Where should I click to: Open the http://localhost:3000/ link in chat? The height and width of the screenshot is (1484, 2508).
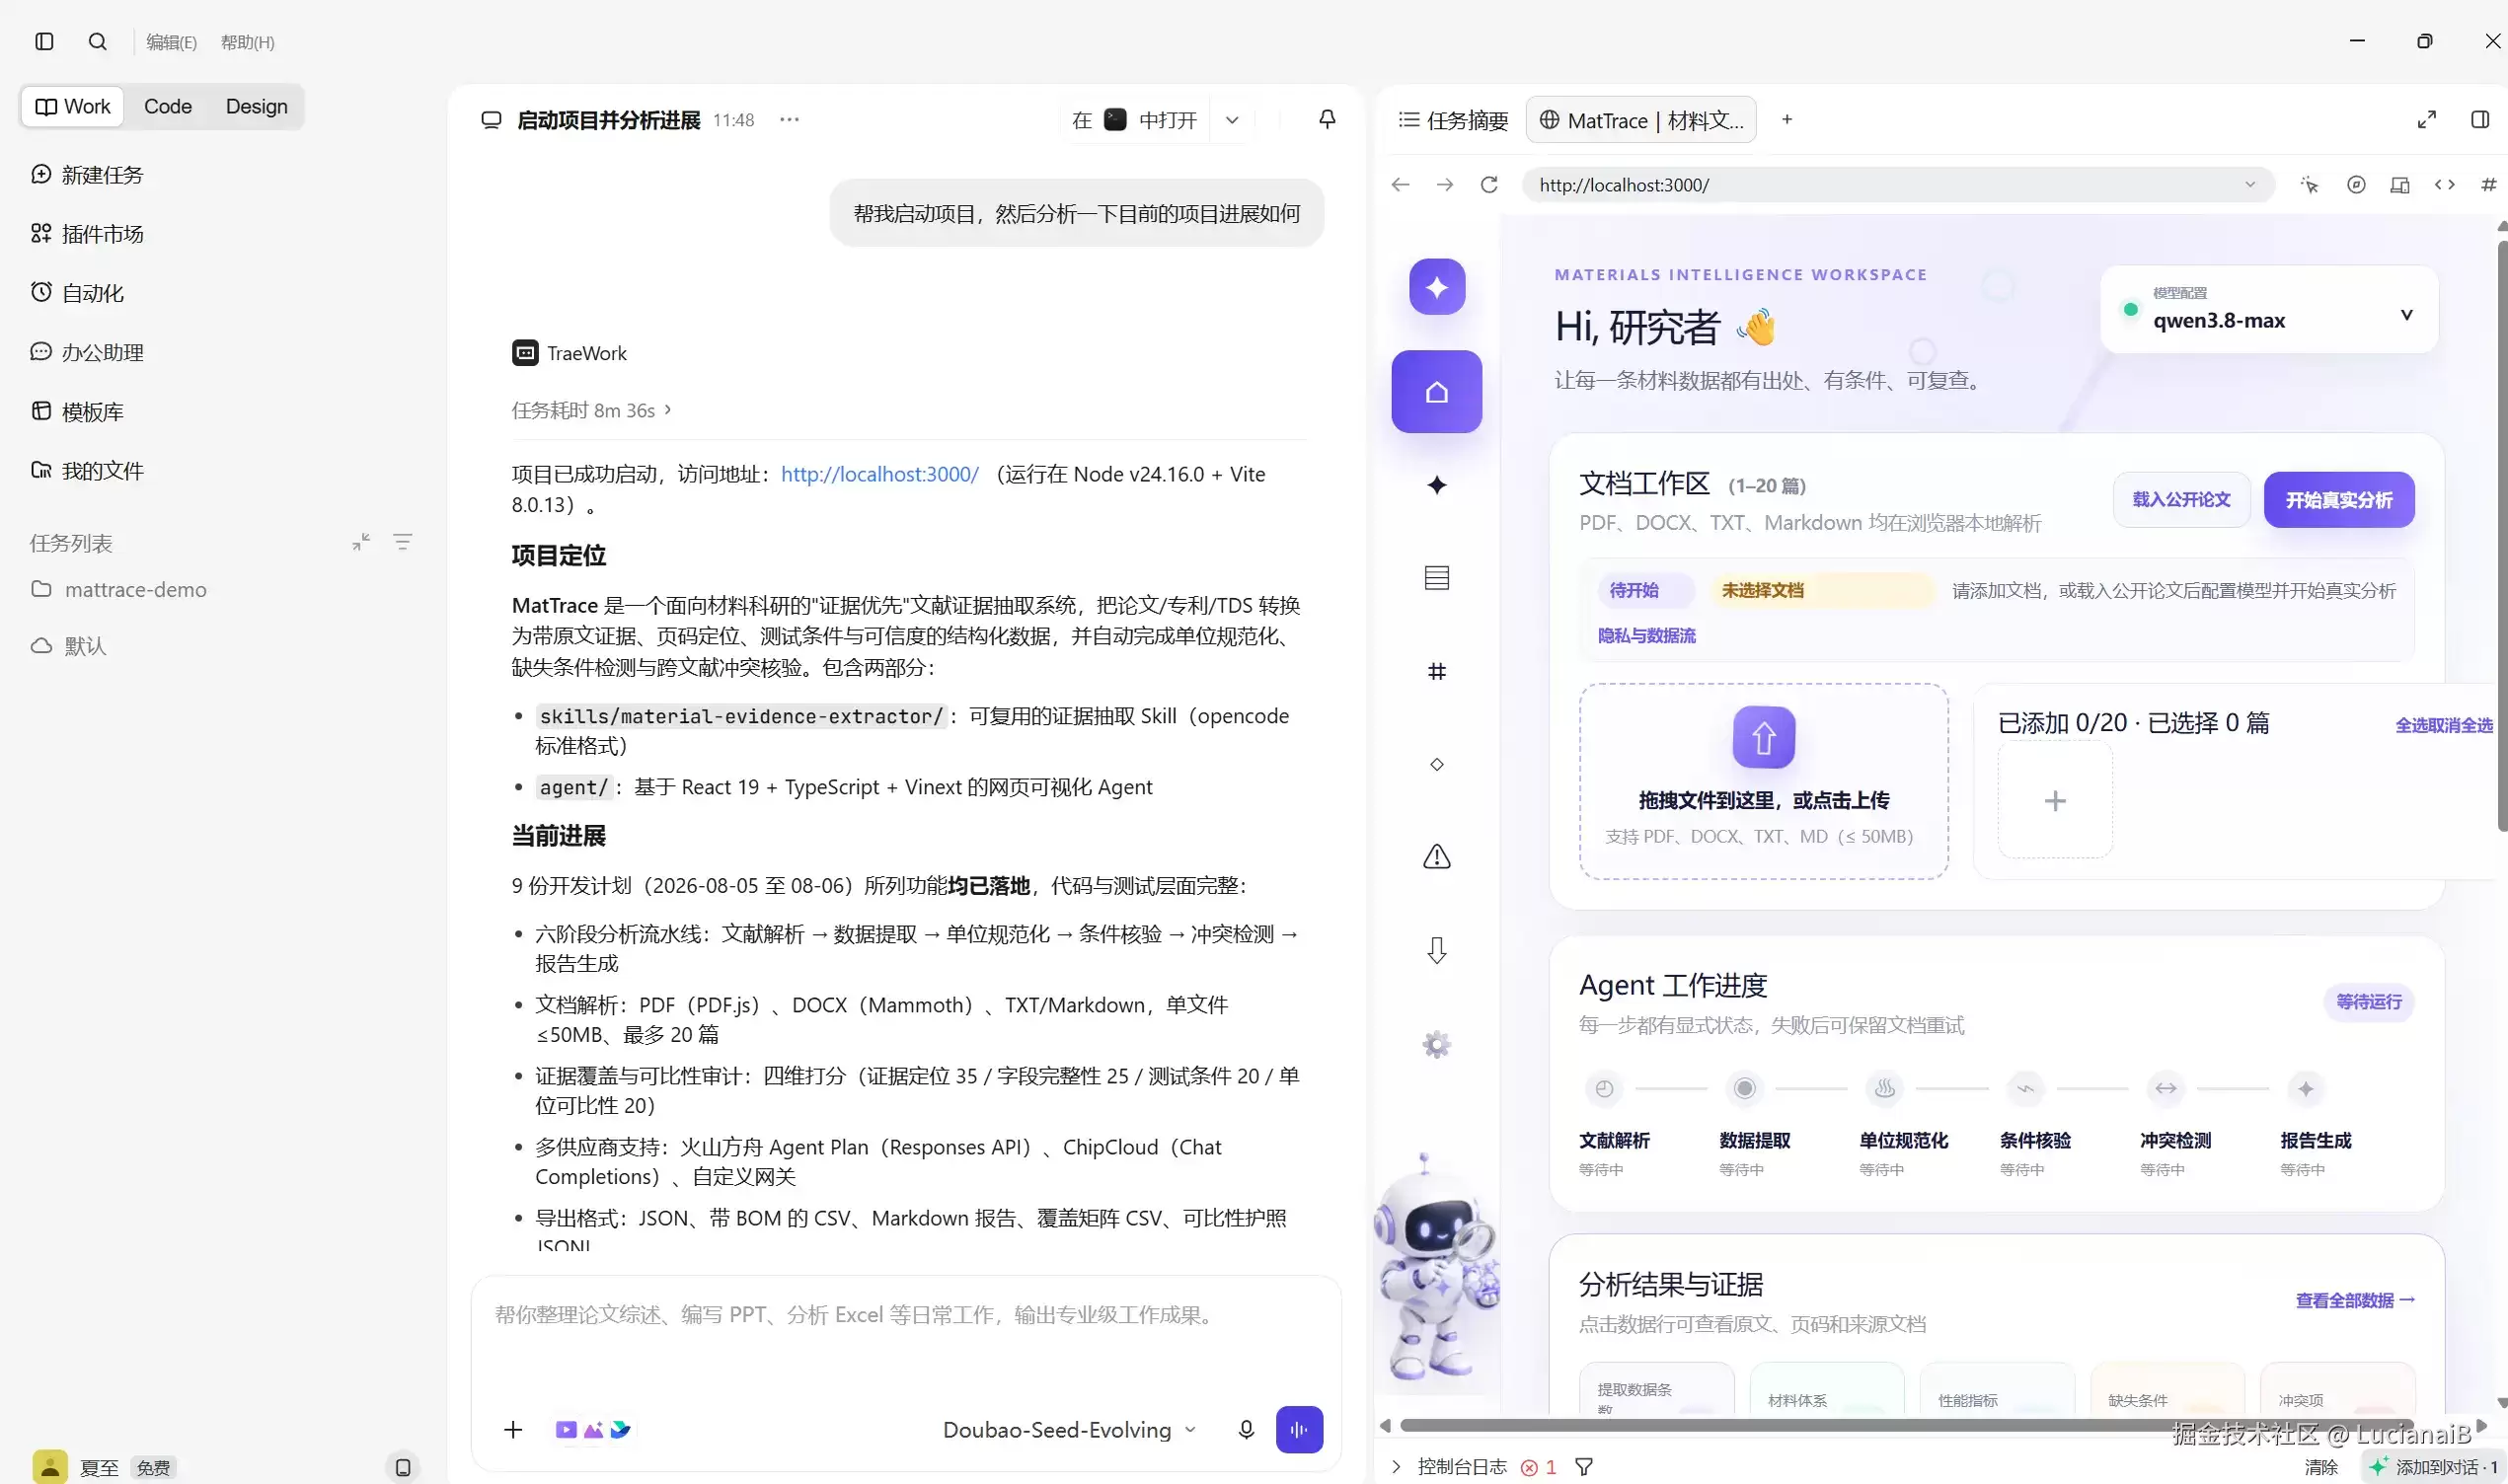(x=879, y=474)
